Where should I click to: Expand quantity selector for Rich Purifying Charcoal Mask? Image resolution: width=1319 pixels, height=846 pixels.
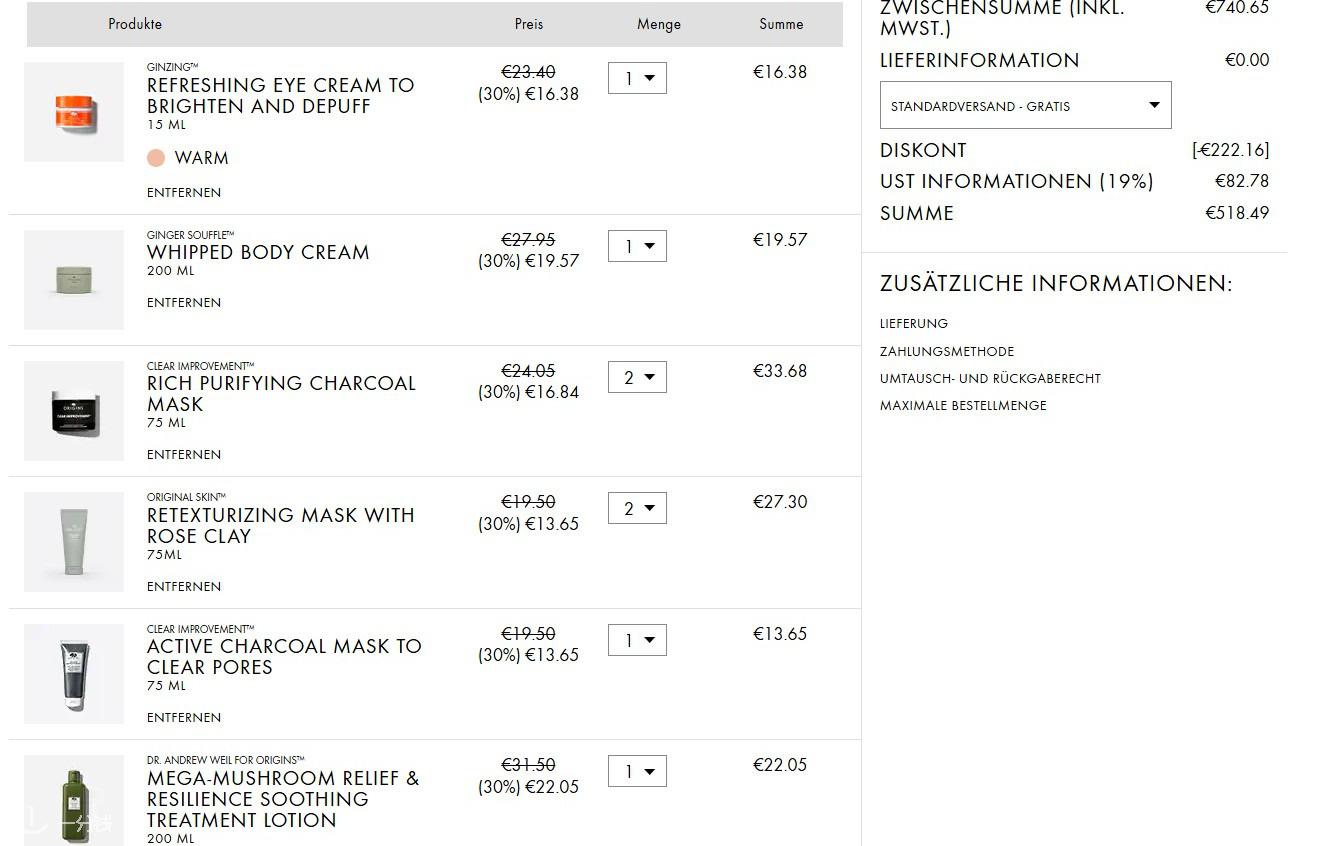click(x=637, y=377)
